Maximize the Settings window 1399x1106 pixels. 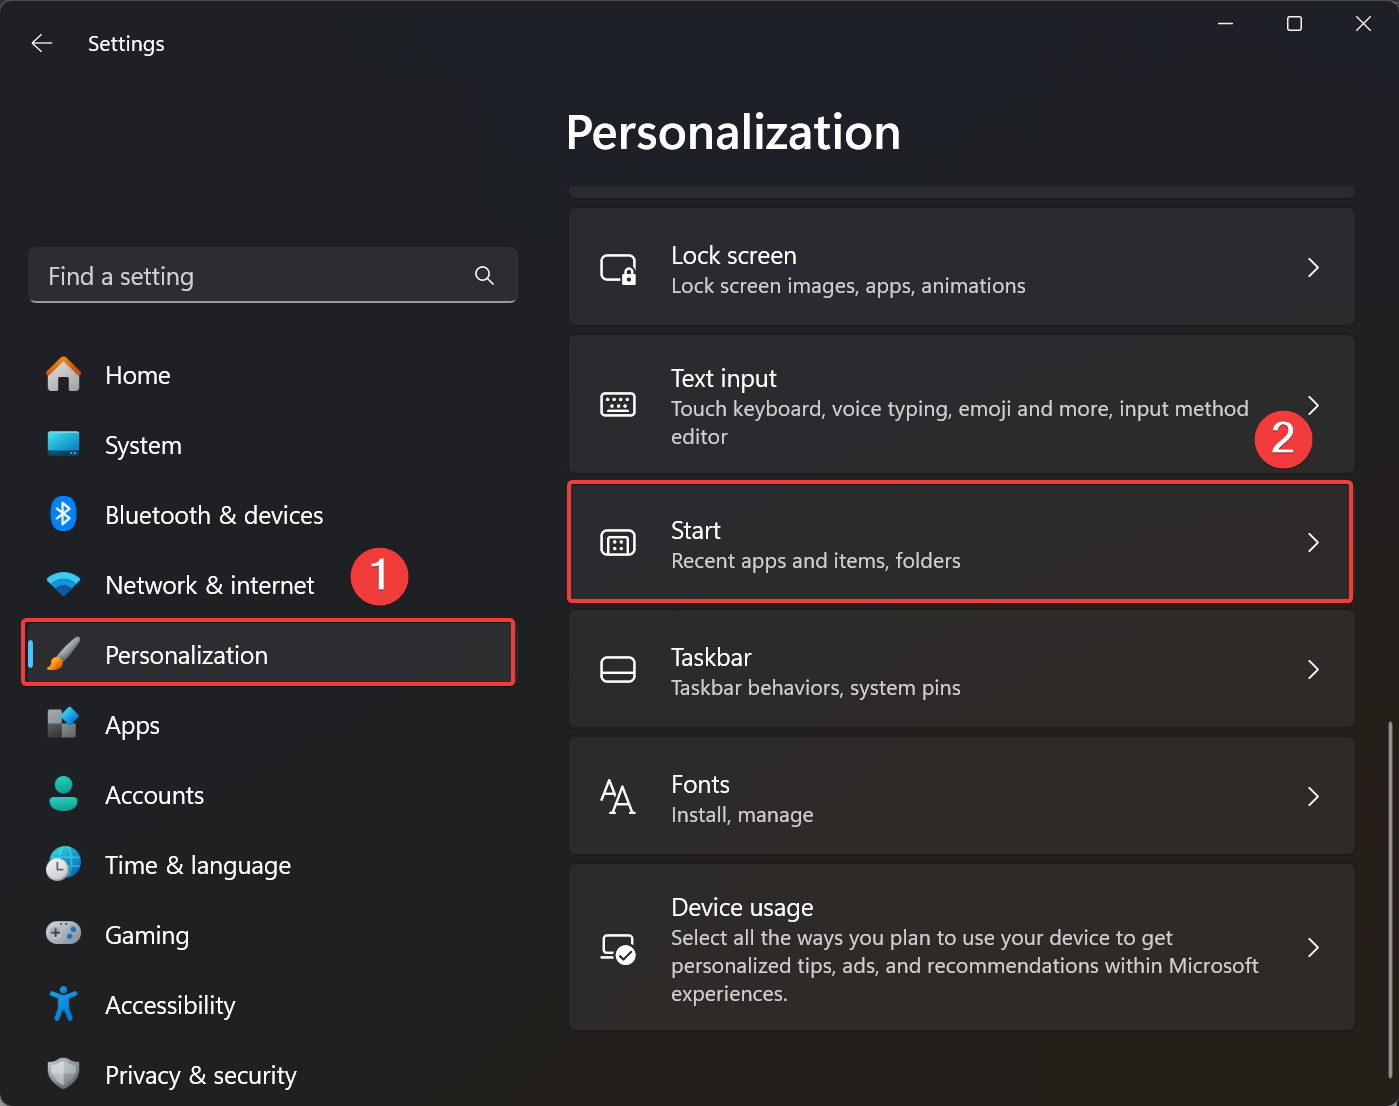click(1294, 23)
